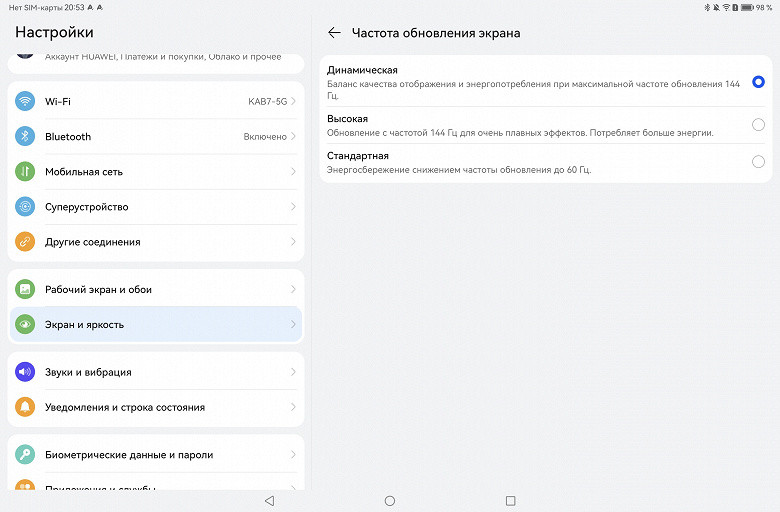Tap the mobile network icon
The height and width of the screenshot is (512, 780).
coord(25,172)
